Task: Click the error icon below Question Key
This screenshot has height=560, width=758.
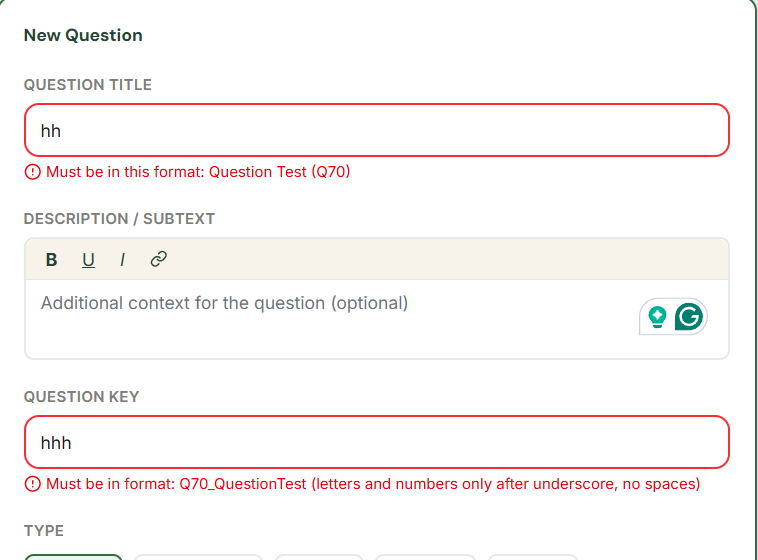Action: click(33, 485)
